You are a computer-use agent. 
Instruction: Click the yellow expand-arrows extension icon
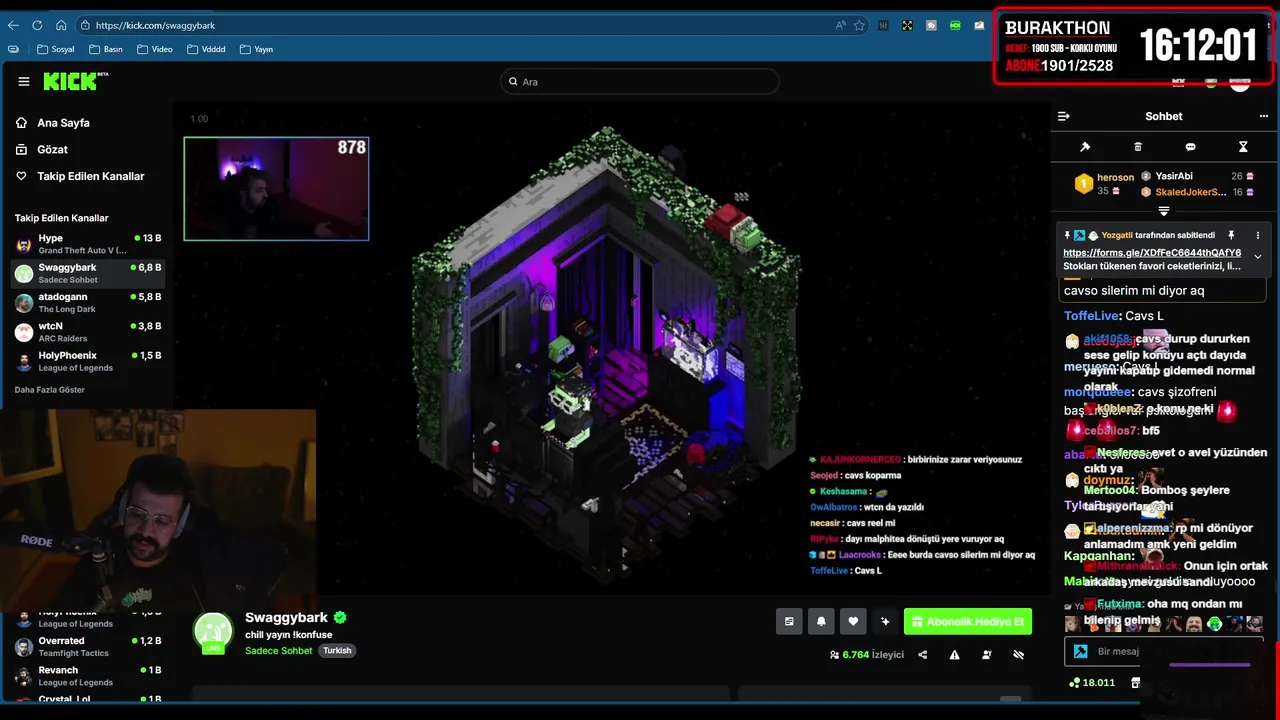point(907,25)
